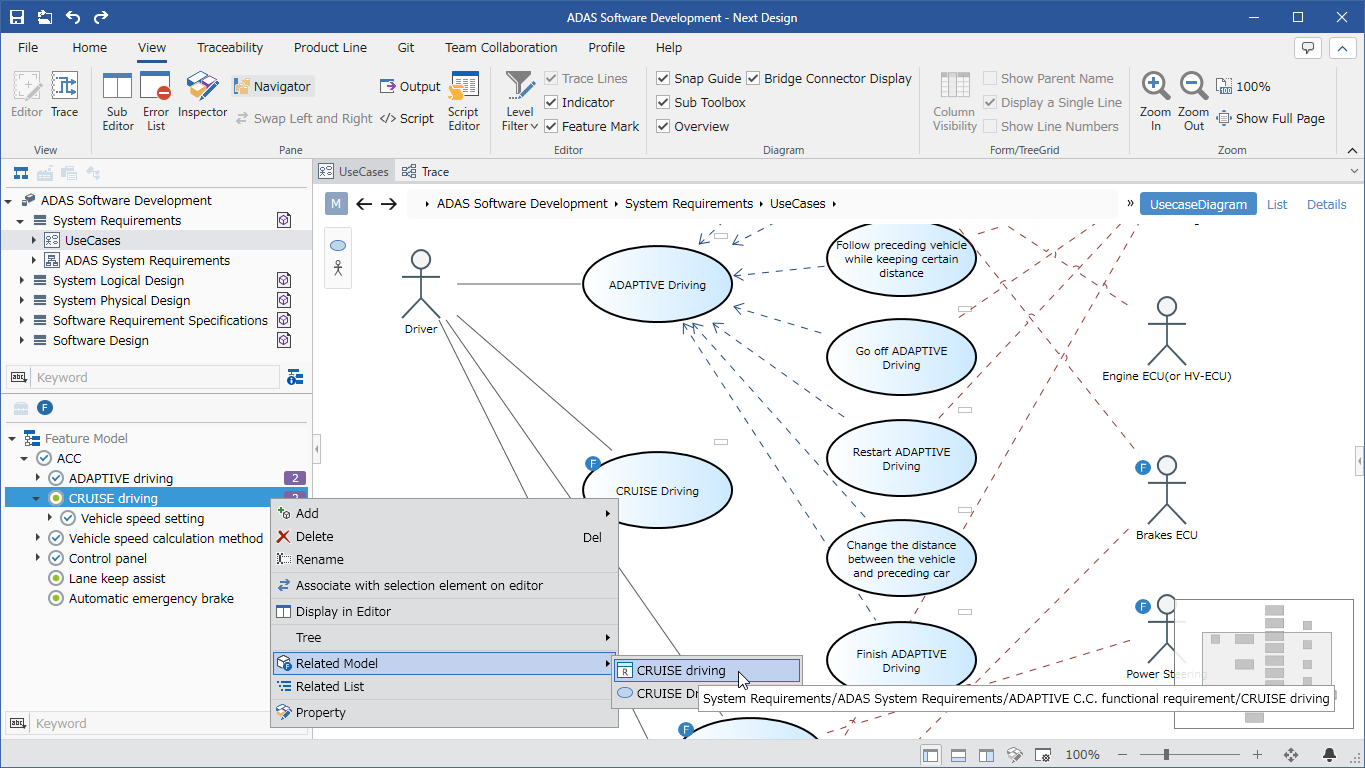Select the actor shape in the toolbox
The image size is (1365, 768).
tap(338, 268)
